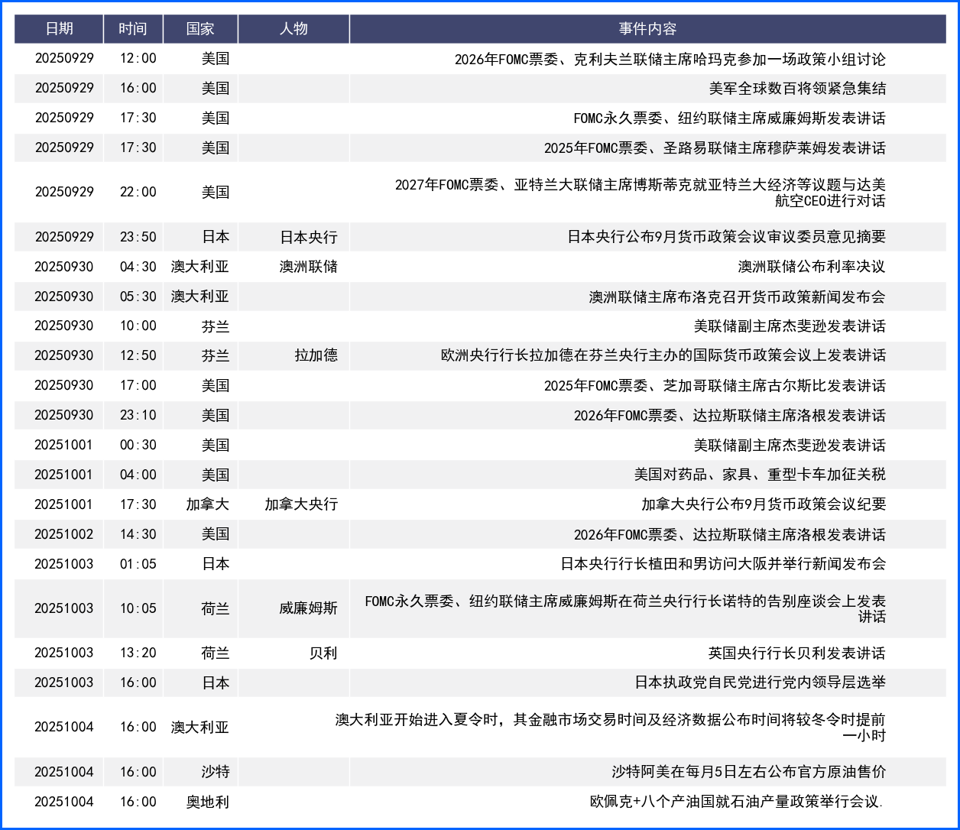Select event 芝加哥联储主席古尔斯比发表讲话
Screen dimensions: 960x830
[714, 386]
